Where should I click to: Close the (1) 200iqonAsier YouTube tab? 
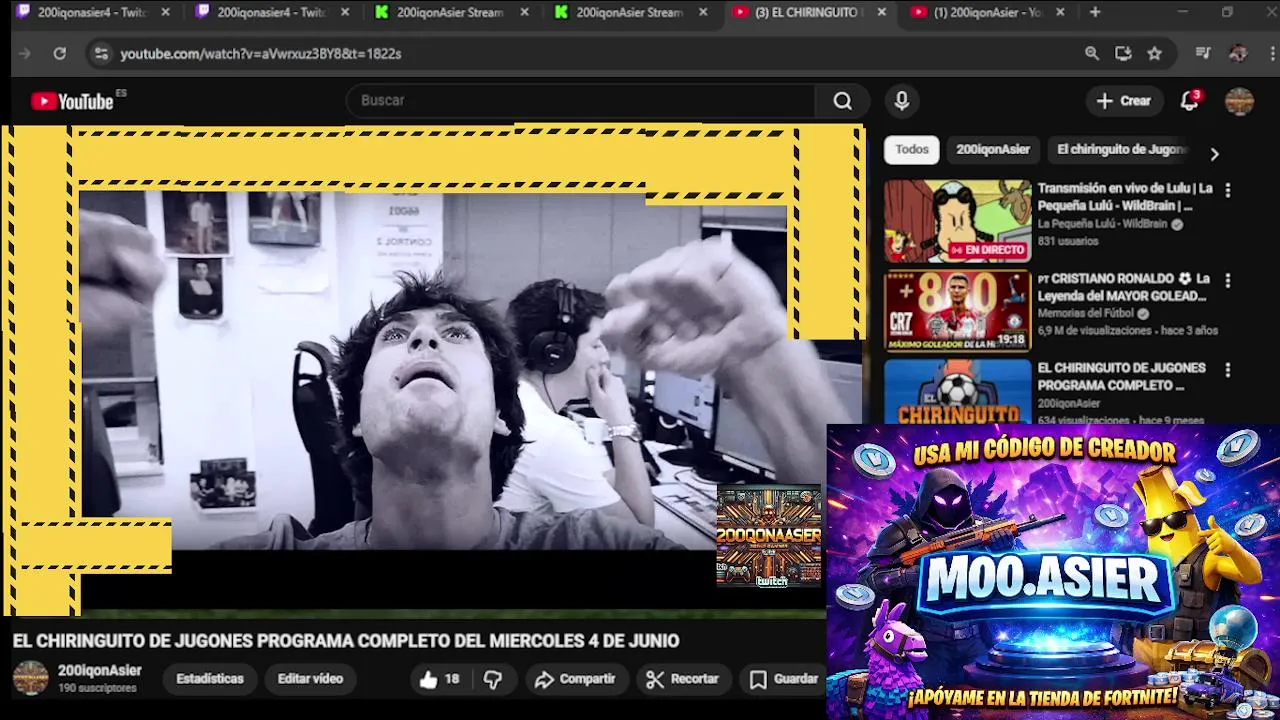coord(1060,12)
